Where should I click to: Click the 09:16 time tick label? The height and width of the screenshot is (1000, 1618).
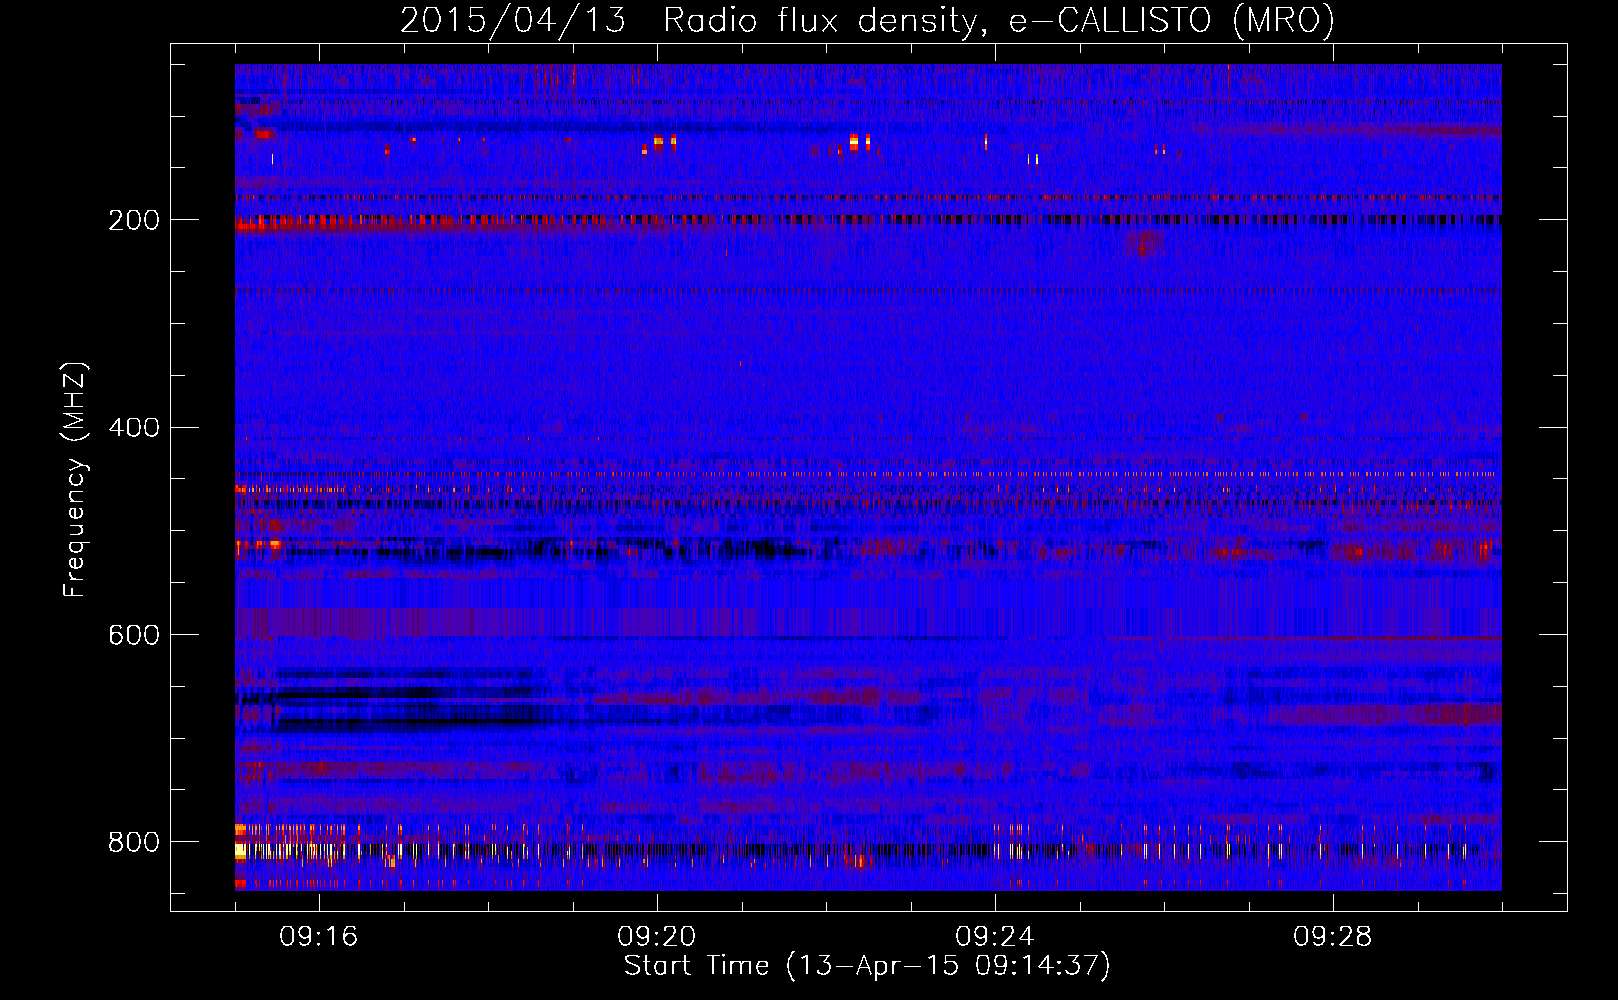pyautogui.click(x=319, y=937)
